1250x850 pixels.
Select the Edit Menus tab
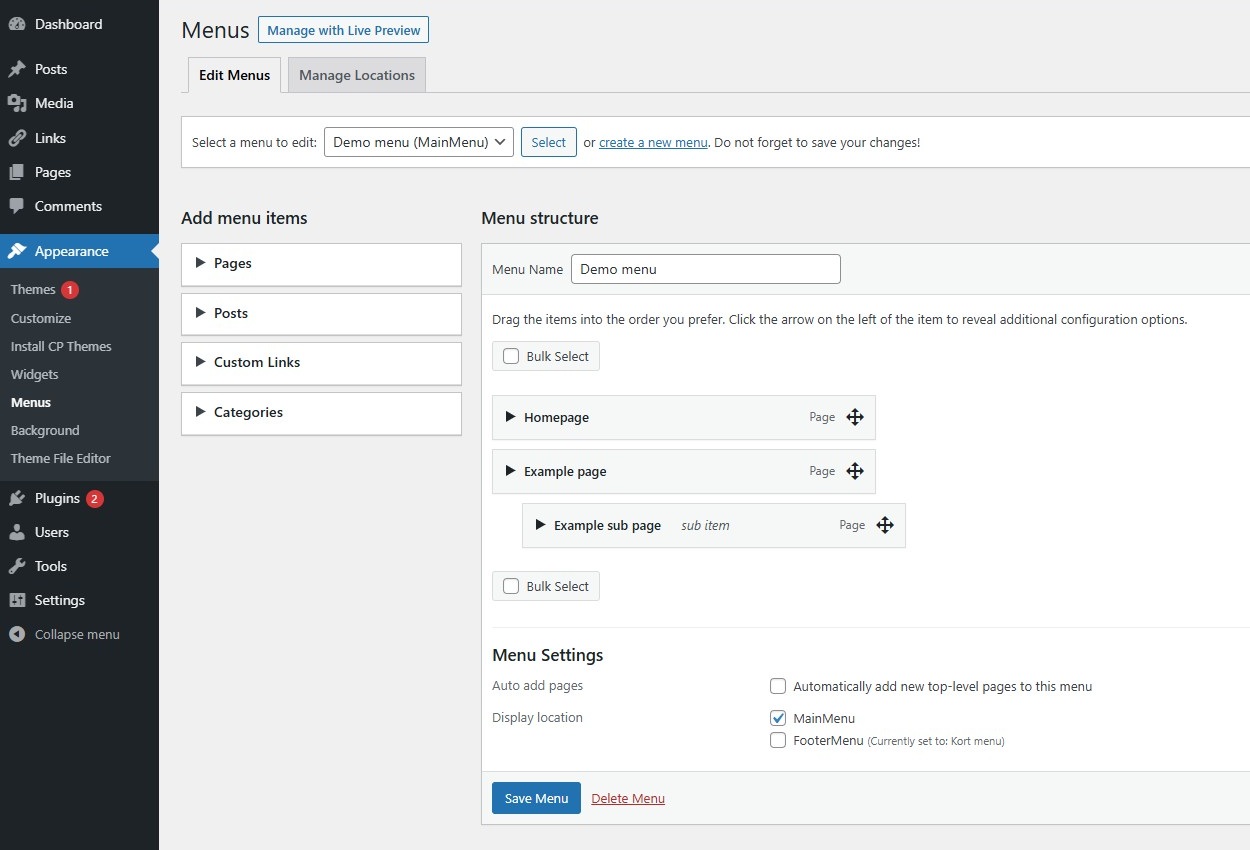click(234, 75)
